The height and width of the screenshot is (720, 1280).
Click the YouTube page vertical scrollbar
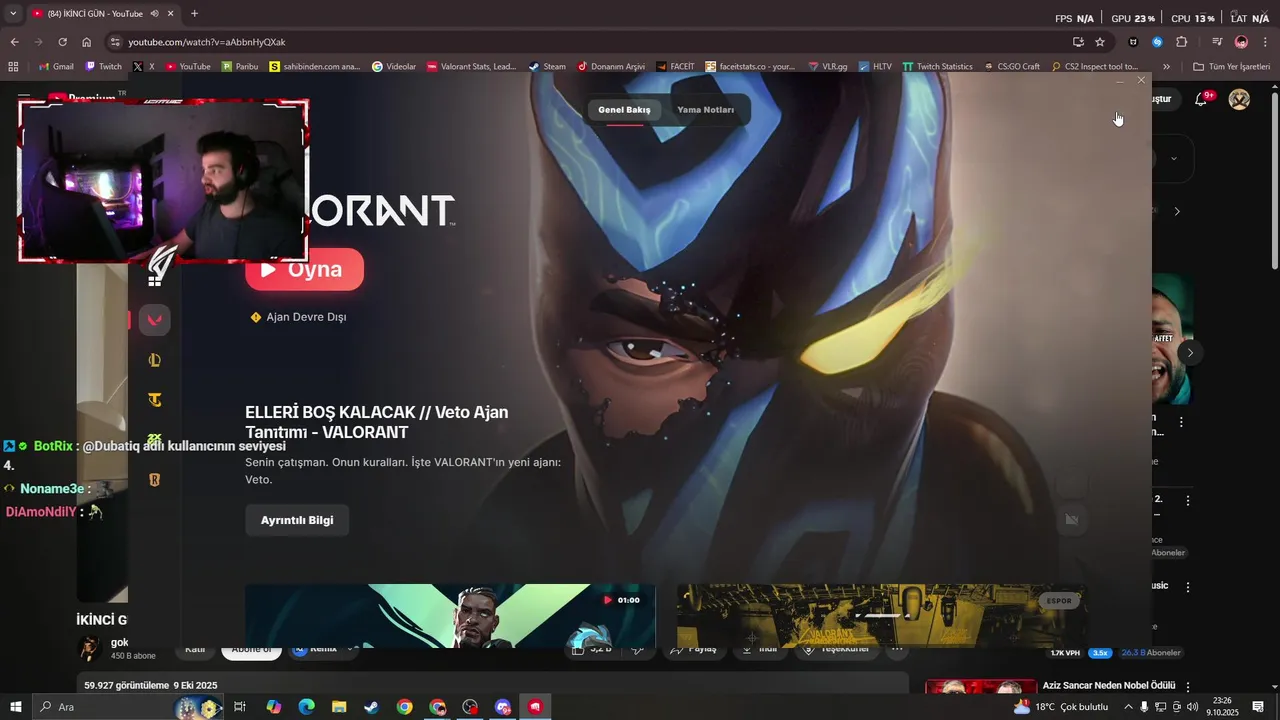click(1275, 180)
